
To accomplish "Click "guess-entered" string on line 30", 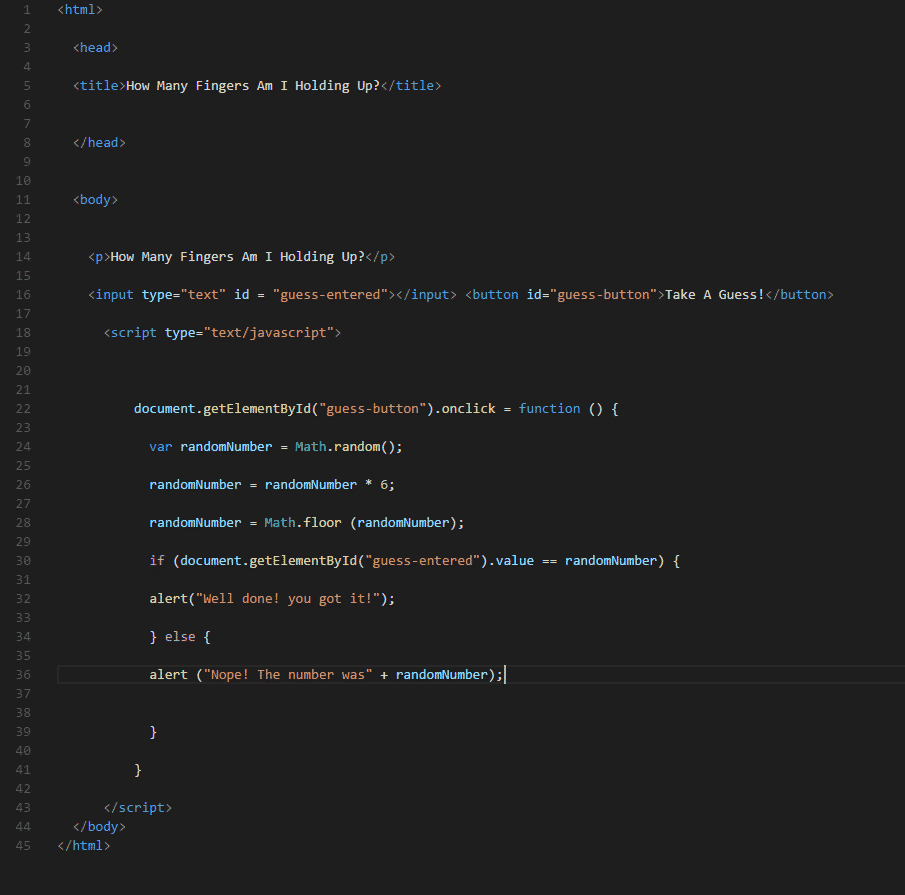I will (422, 561).
